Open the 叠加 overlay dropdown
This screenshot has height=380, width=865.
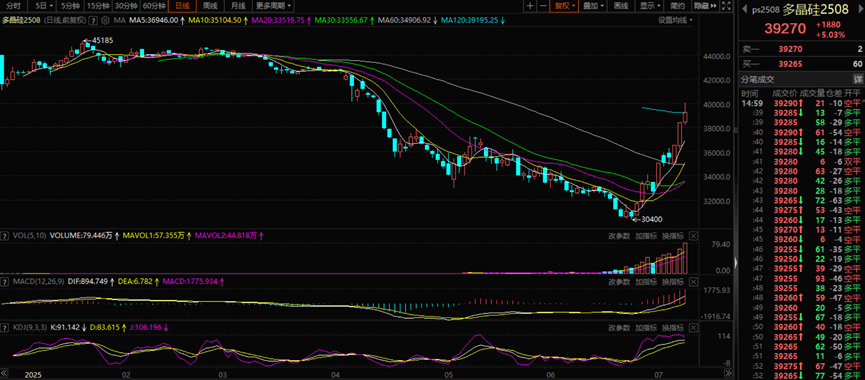coord(594,6)
